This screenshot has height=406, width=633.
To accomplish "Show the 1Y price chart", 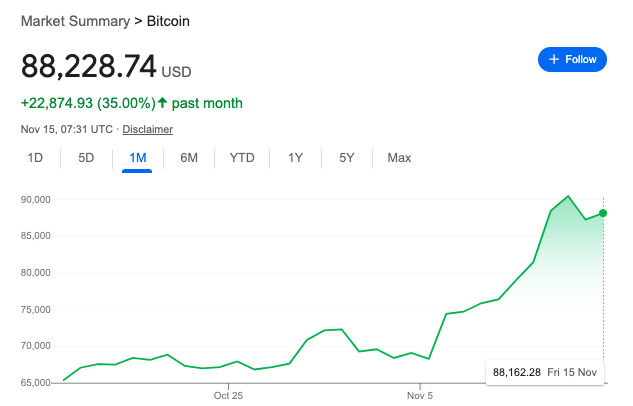I will tap(295, 158).
